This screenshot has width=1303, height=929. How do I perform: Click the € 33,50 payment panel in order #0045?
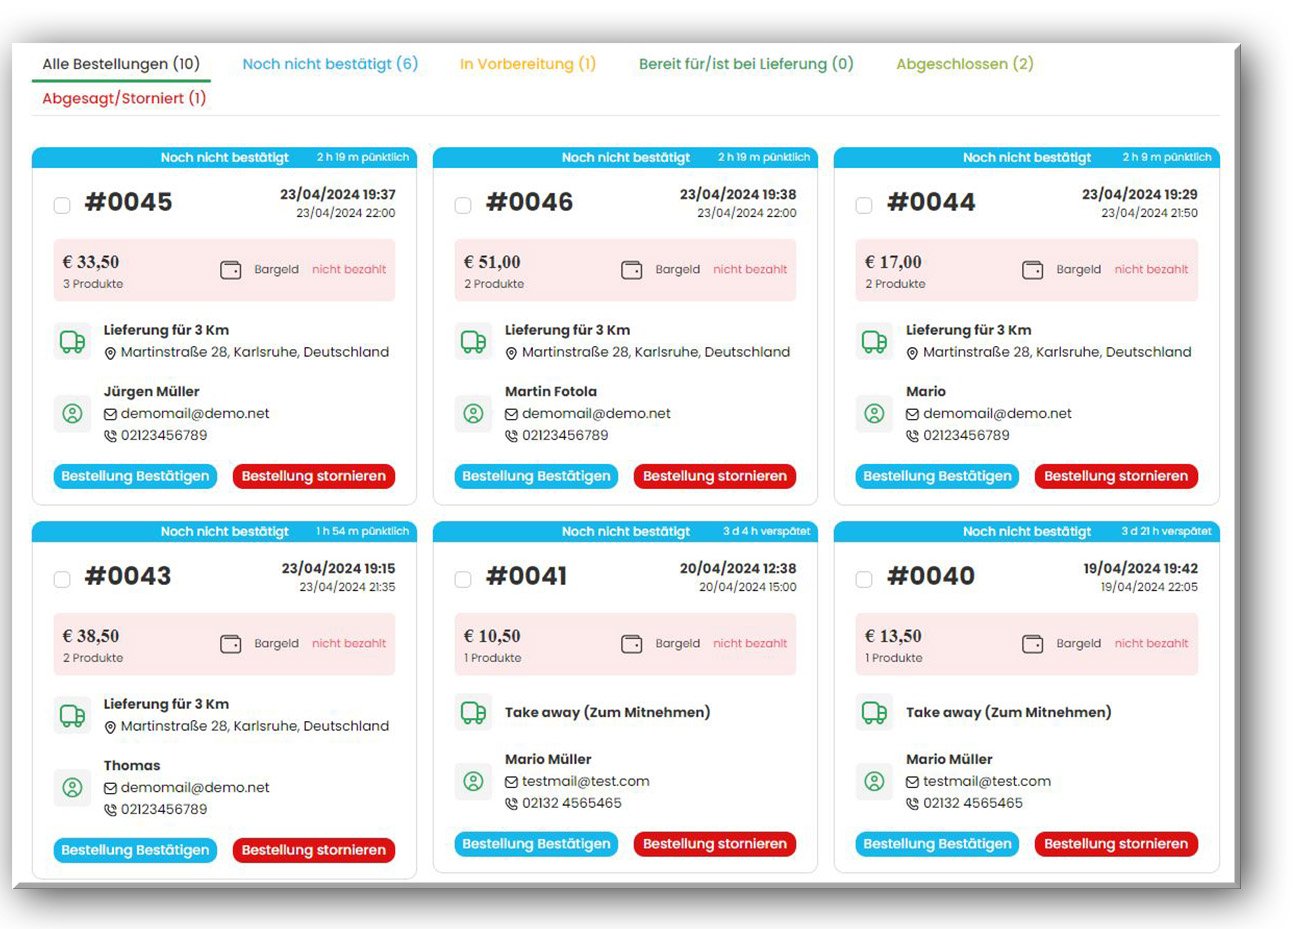[224, 270]
